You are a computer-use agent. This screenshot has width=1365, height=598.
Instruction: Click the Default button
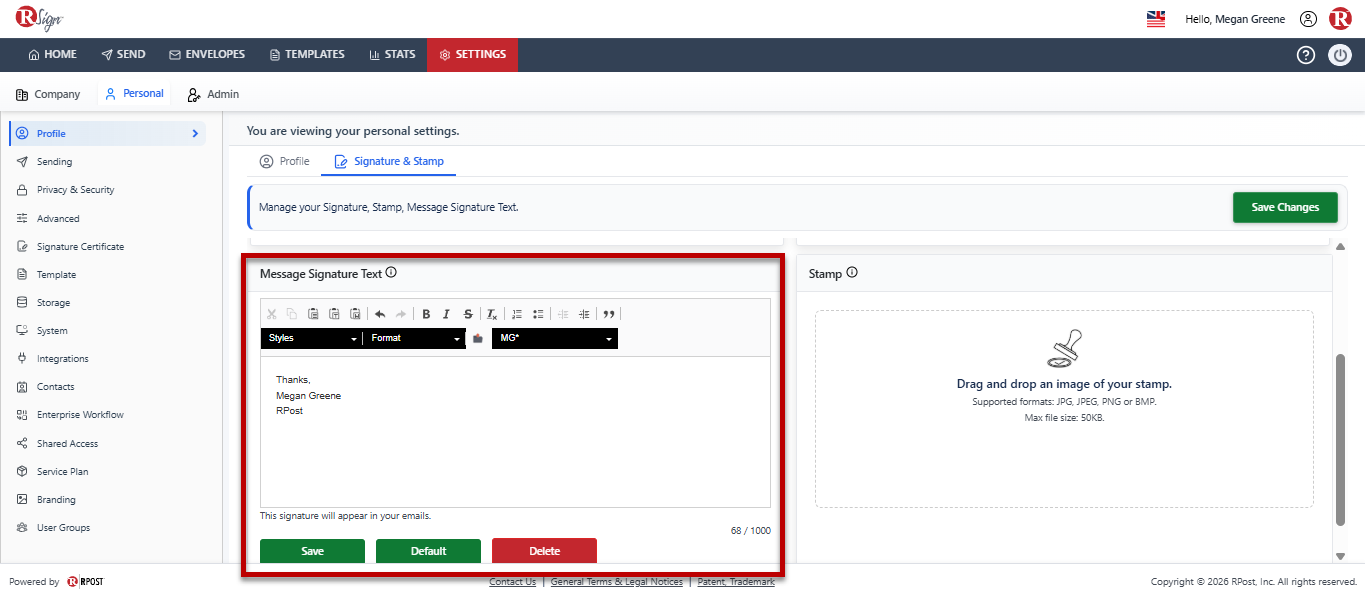(428, 551)
